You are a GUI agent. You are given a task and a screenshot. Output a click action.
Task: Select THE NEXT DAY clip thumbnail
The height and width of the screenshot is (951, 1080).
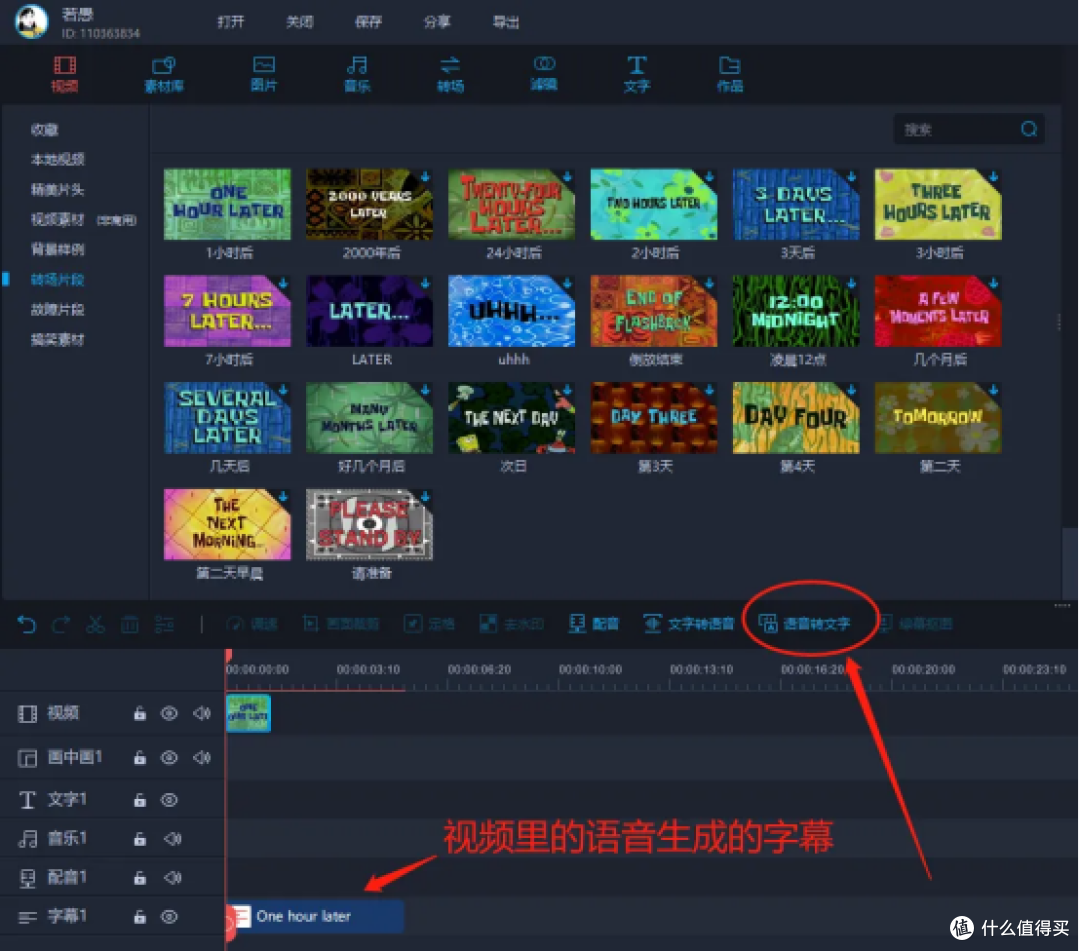click(x=511, y=418)
